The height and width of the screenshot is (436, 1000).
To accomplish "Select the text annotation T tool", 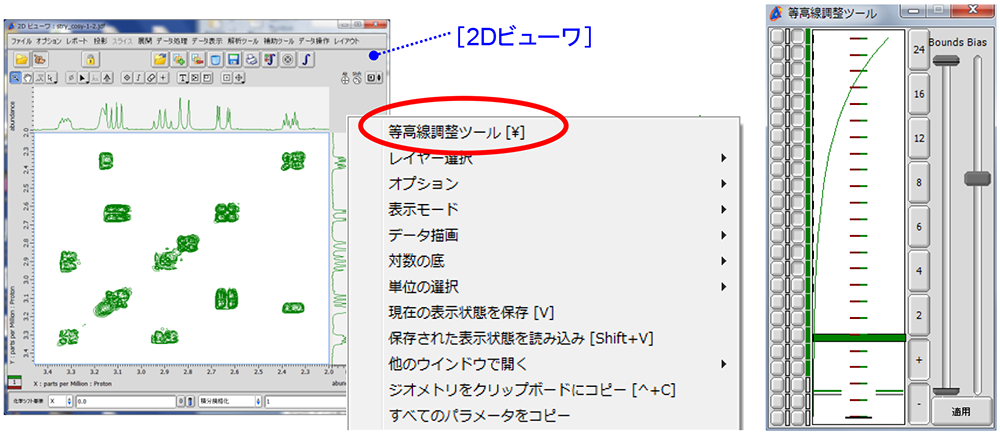I will pos(182,77).
